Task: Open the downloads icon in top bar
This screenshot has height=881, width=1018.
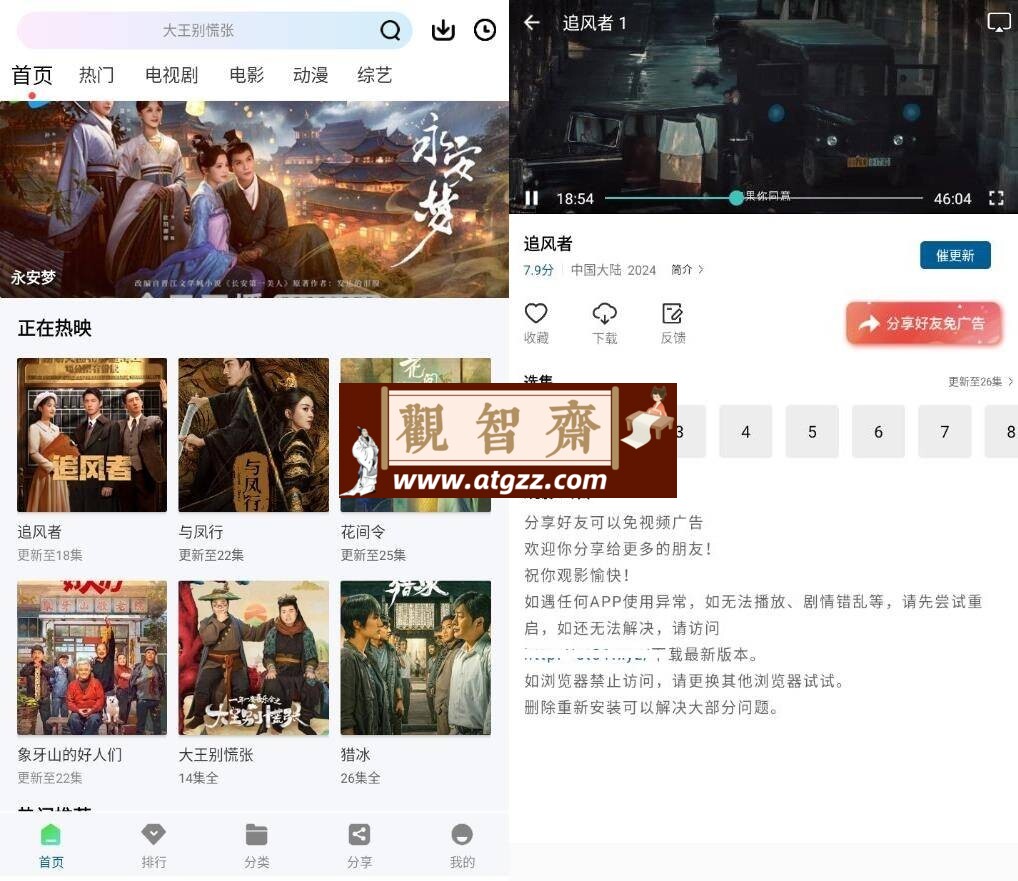Action: tap(443, 30)
